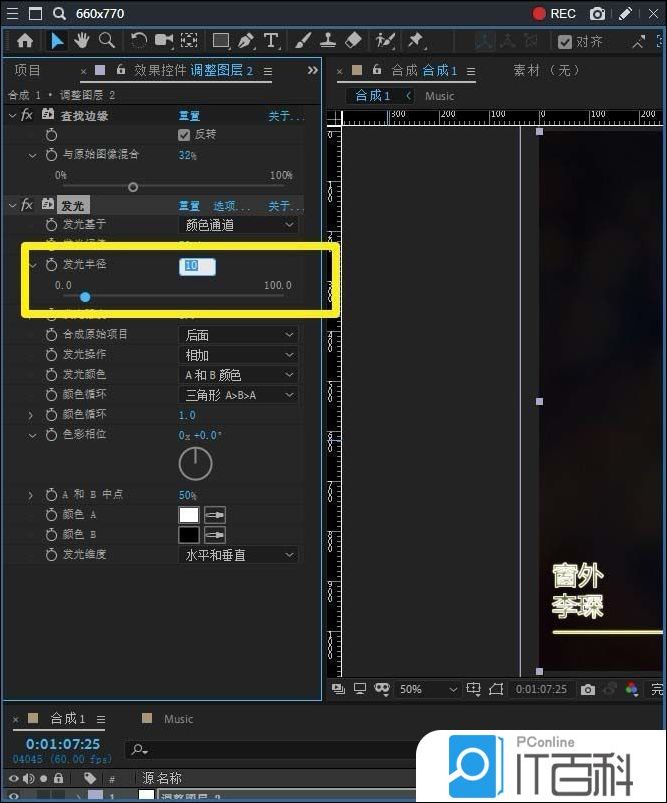Switch to the Music timeline tab
Viewport: 667px width, 803px height.
tap(178, 719)
